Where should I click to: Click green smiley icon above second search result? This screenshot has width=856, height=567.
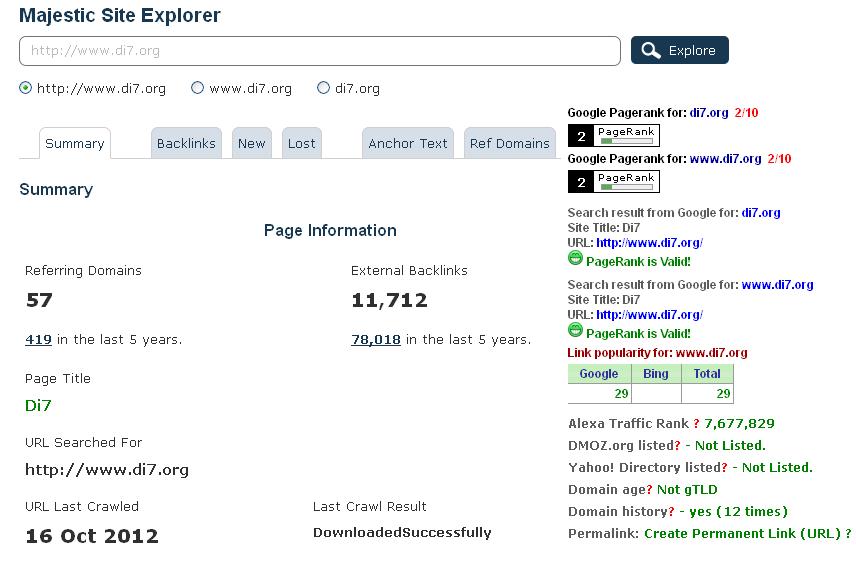coord(575,258)
